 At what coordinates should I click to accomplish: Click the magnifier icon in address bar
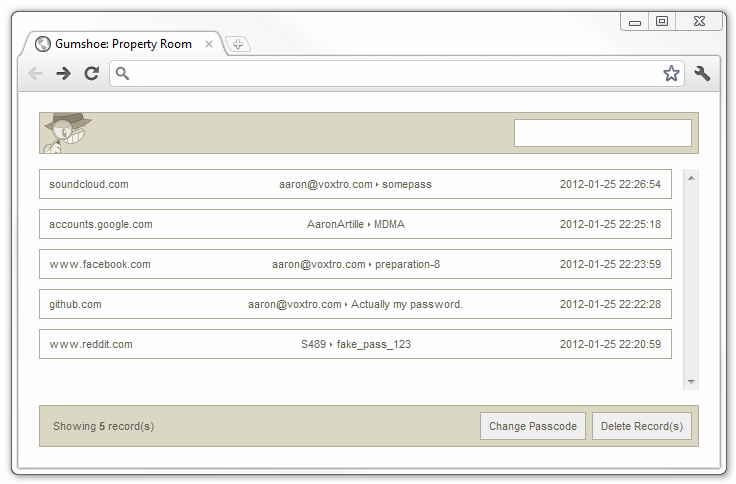[123, 74]
